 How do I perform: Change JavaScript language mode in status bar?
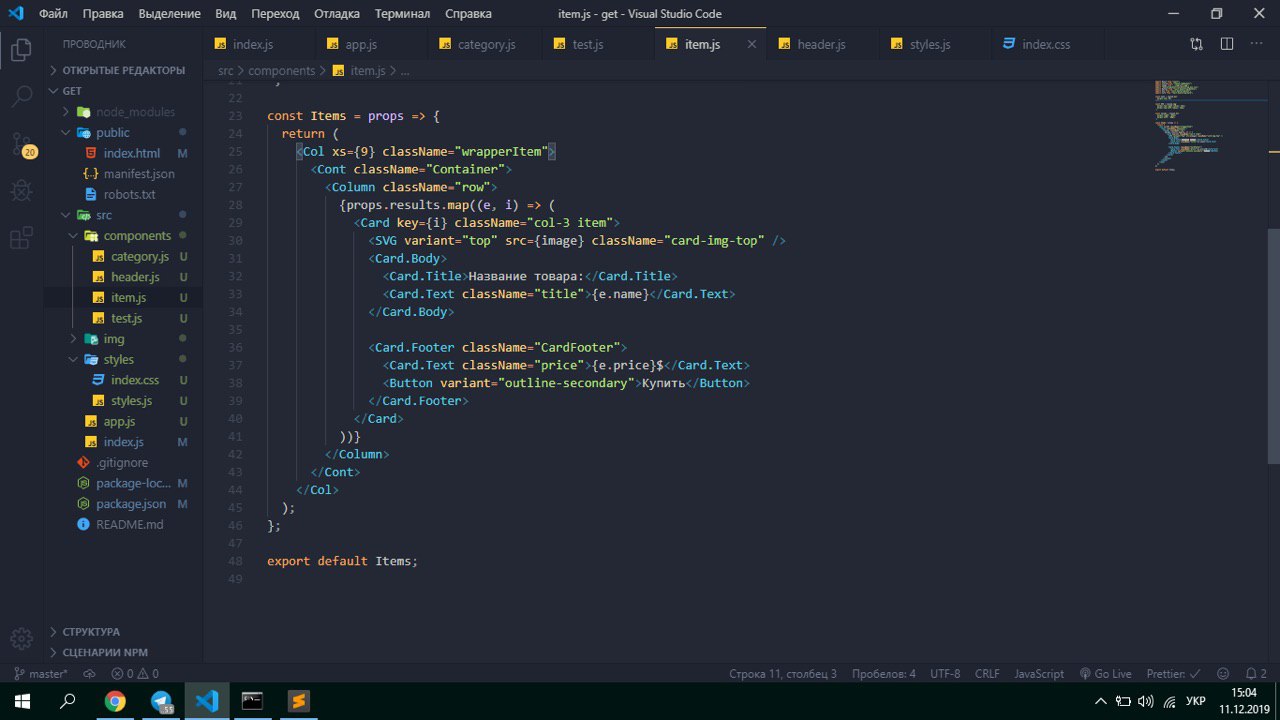coord(1039,674)
